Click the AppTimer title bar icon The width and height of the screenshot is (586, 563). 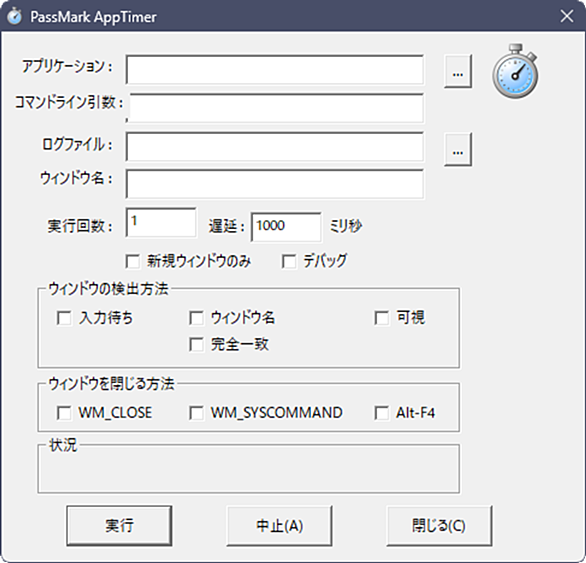pos(15,16)
